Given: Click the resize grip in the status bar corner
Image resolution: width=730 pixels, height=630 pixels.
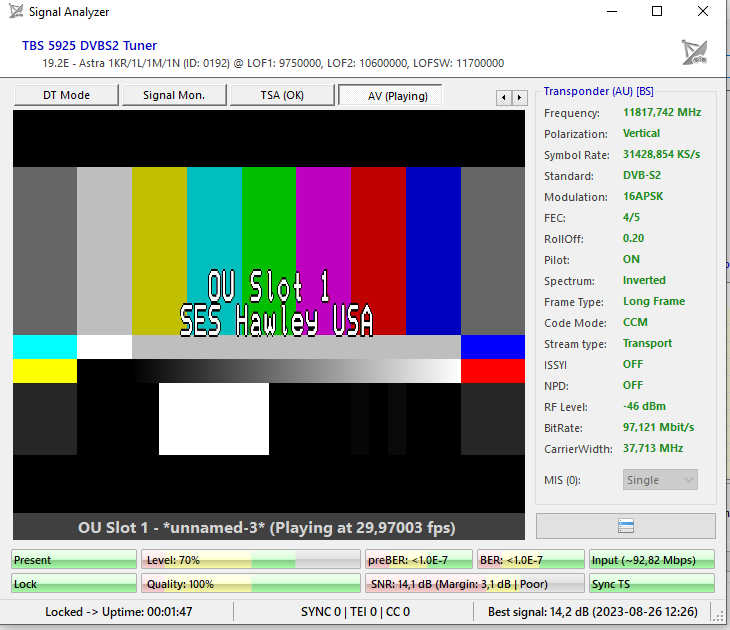Looking at the screenshot, I should click(x=717, y=616).
